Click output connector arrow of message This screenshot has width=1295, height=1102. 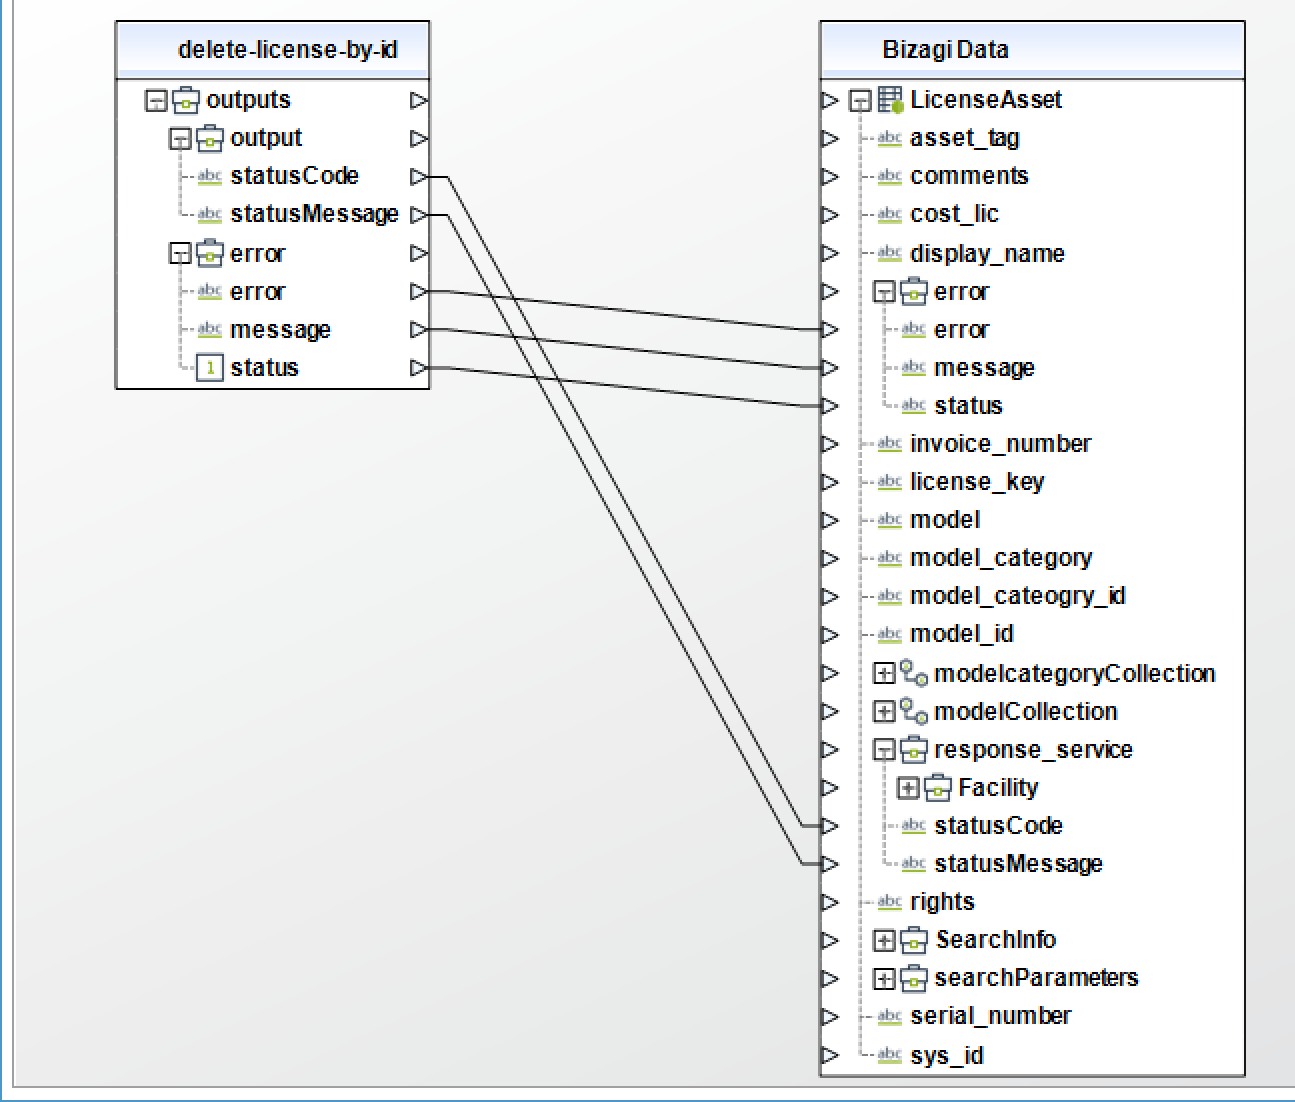[x=419, y=330]
